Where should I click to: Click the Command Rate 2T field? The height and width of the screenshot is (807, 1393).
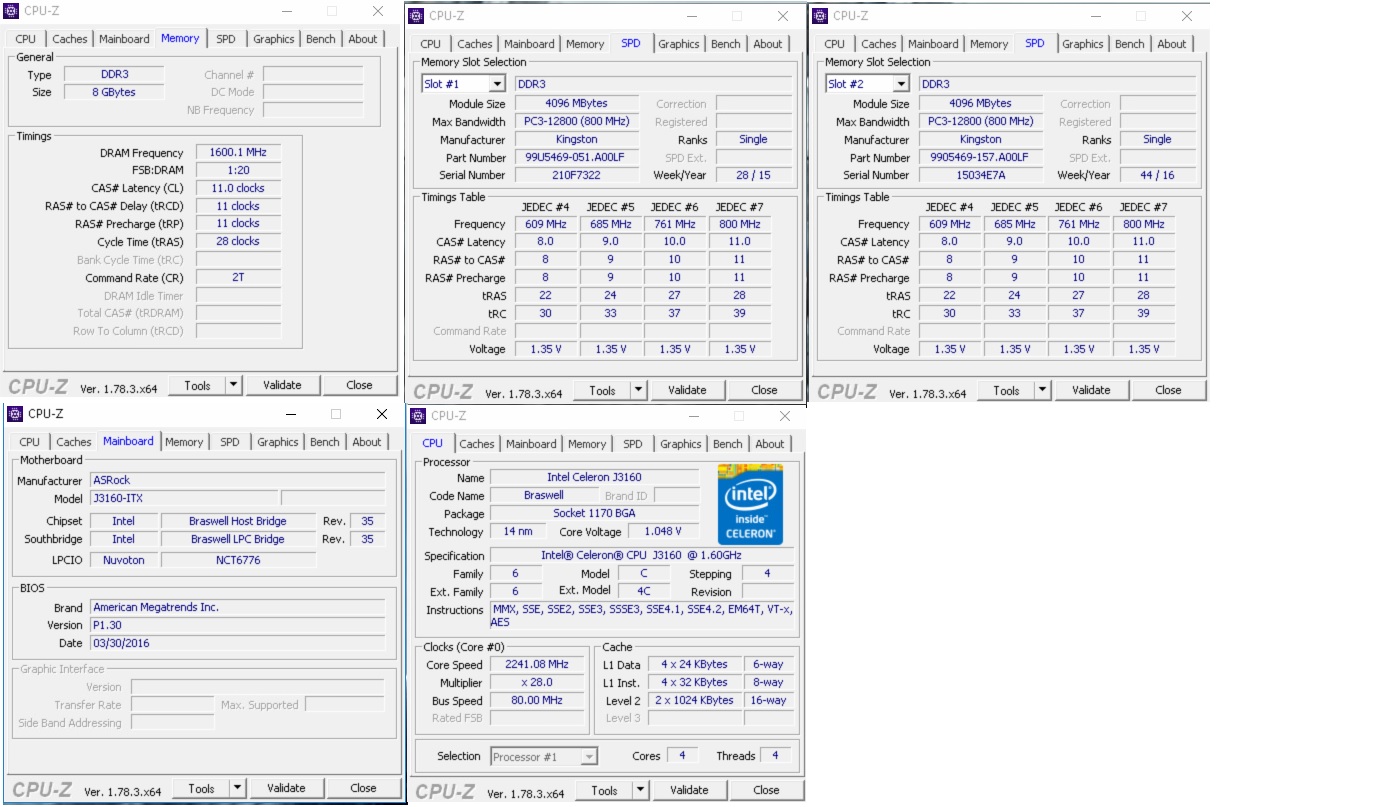238,278
